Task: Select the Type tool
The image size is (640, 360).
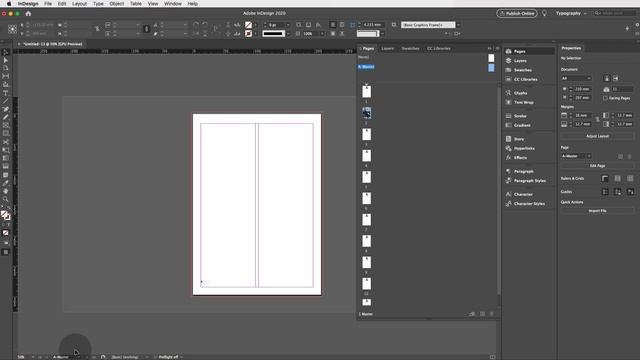Action: pyautogui.click(x=5, y=93)
